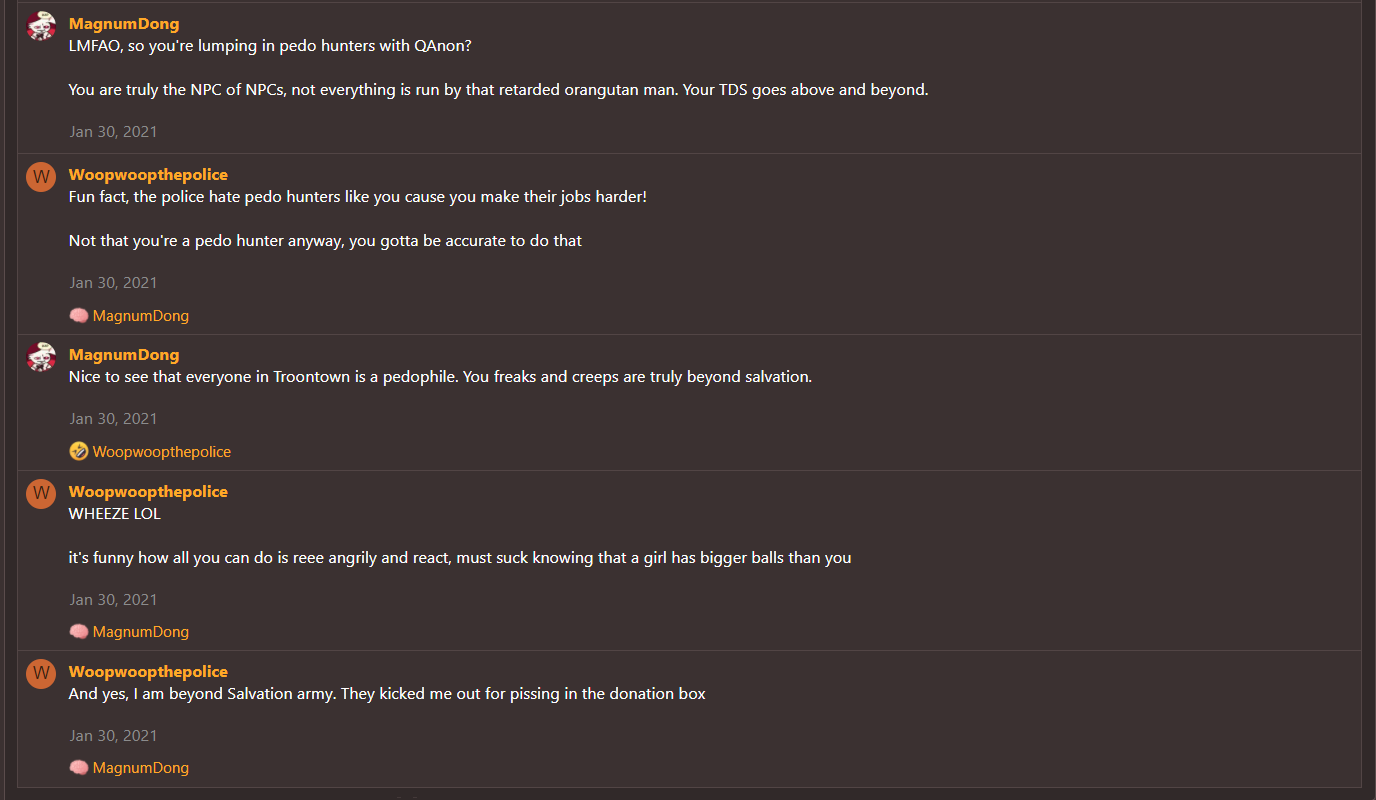The width and height of the screenshot is (1376, 800).
Task: Click the MagnumDong reactor name under the Salvation army comment
Action: point(141,768)
